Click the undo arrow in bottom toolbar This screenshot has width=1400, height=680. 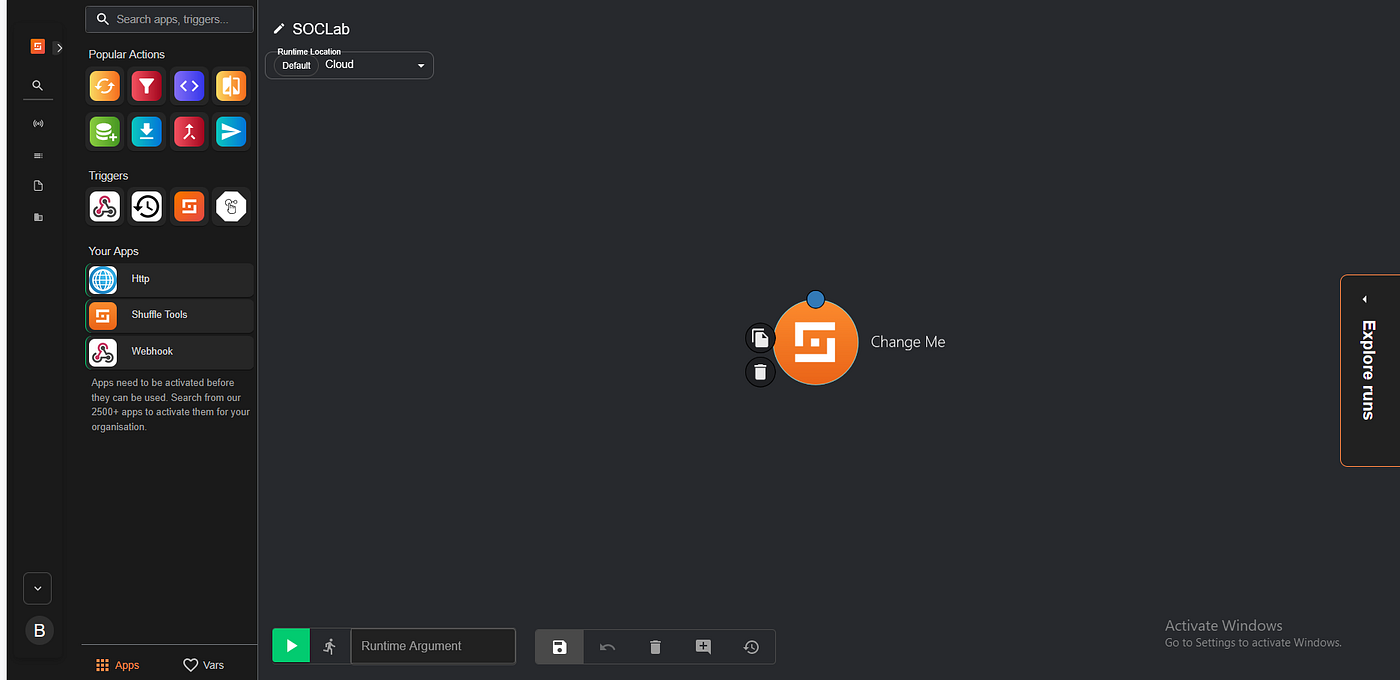tap(607, 647)
